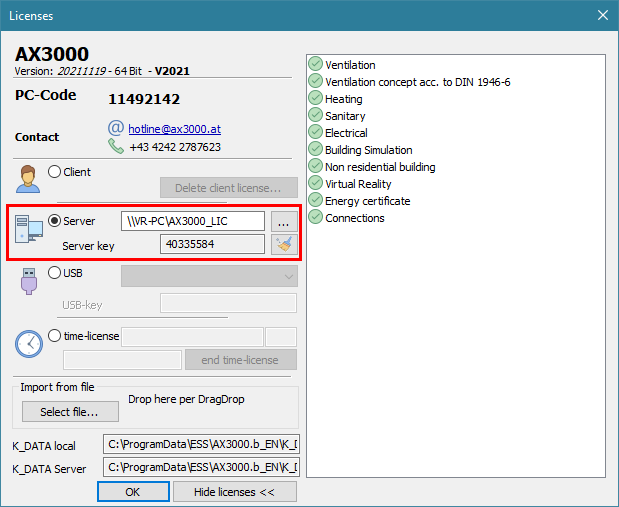Select the USB license radio button
619x507 pixels.
pos(54,273)
